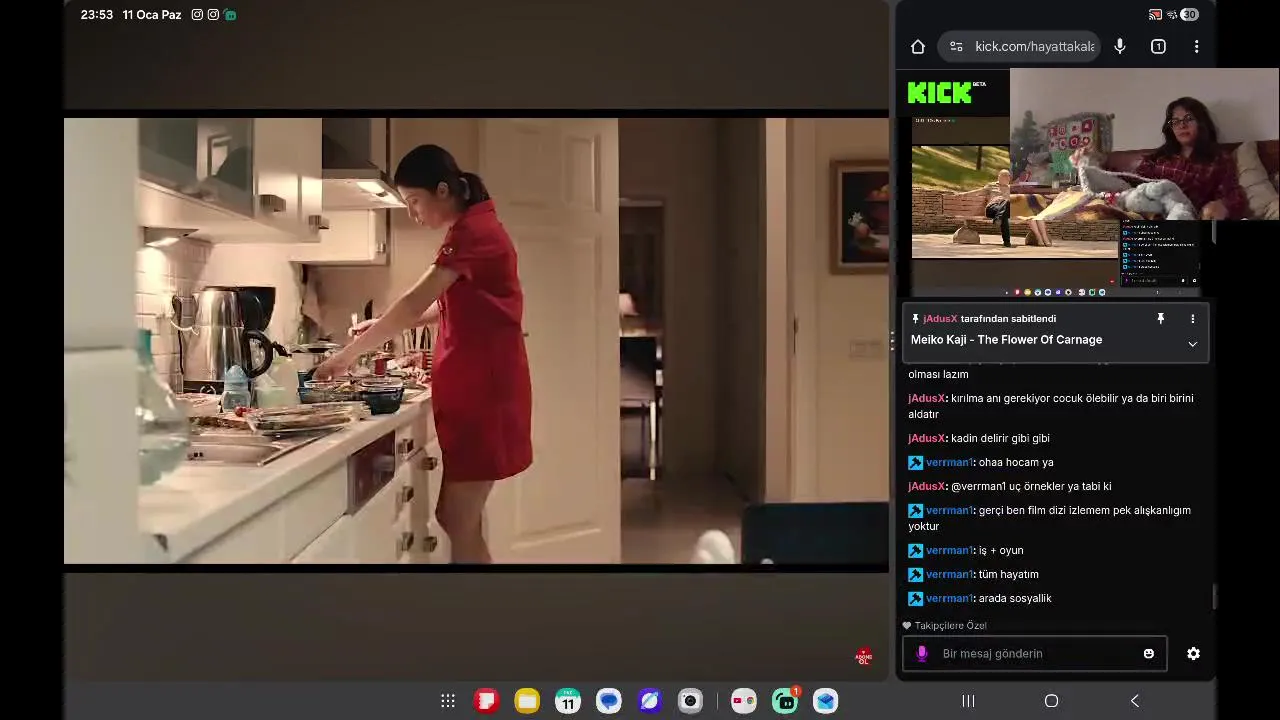Image resolution: width=1280 pixels, height=720 pixels.
Task: Tap status bar clock 23:53
Action: [x=97, y=15]
